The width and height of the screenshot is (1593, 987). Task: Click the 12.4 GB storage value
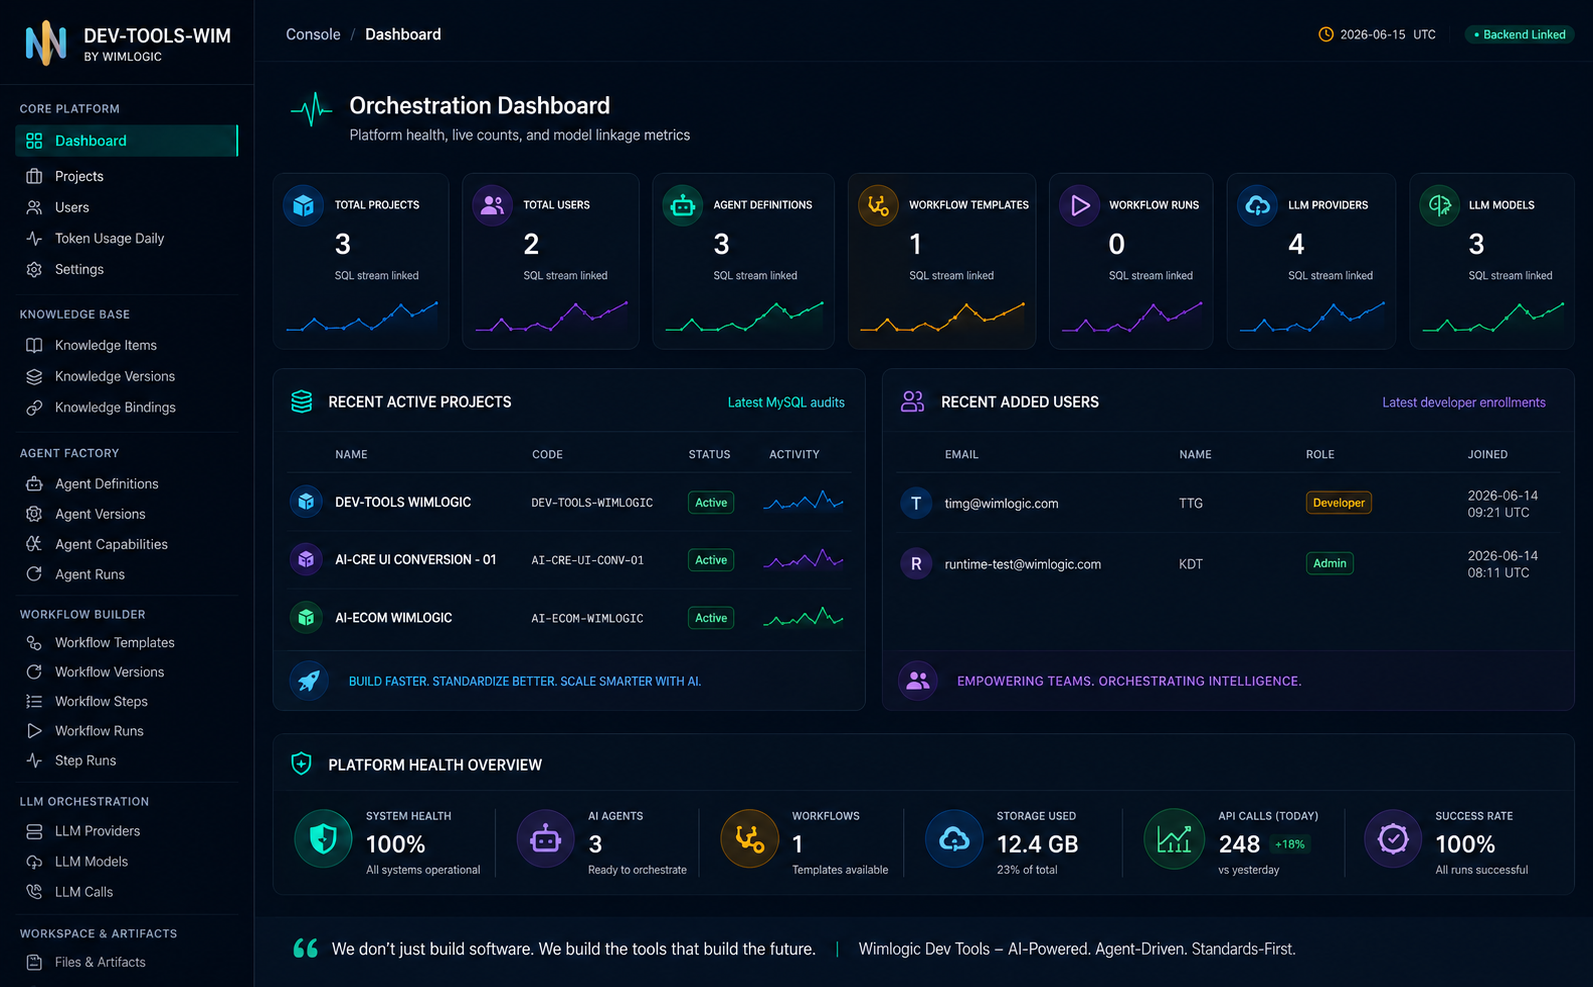[x=1037, y=844]
